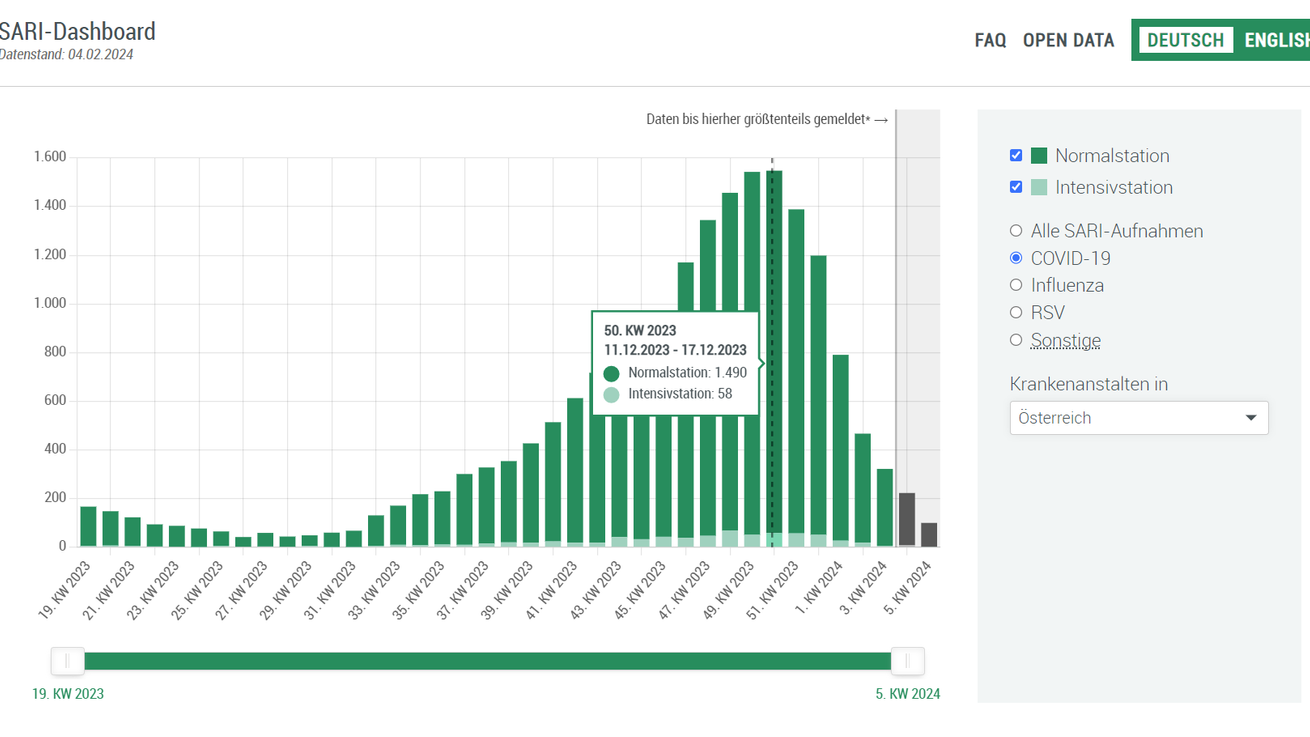Select the RSV radio option

[x=1016, y=312]
